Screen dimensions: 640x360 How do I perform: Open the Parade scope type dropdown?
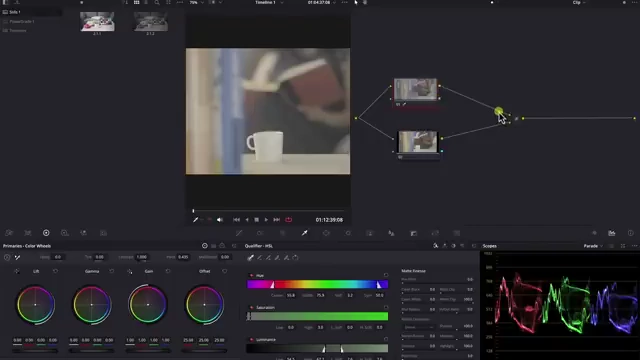point(593,246)
